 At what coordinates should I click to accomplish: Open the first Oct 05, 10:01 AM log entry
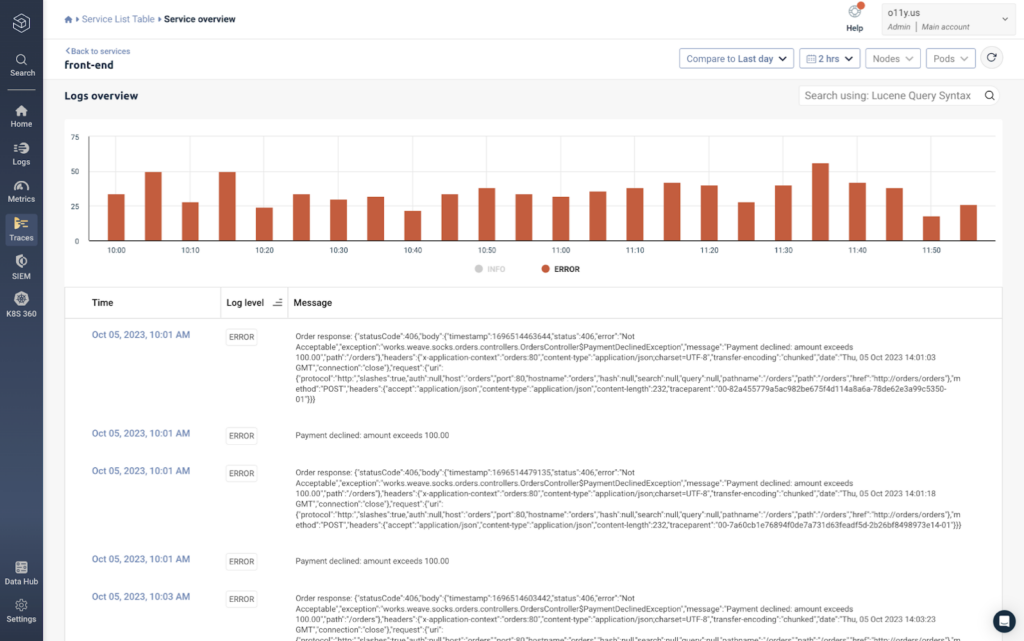click(x=140, y=335)
